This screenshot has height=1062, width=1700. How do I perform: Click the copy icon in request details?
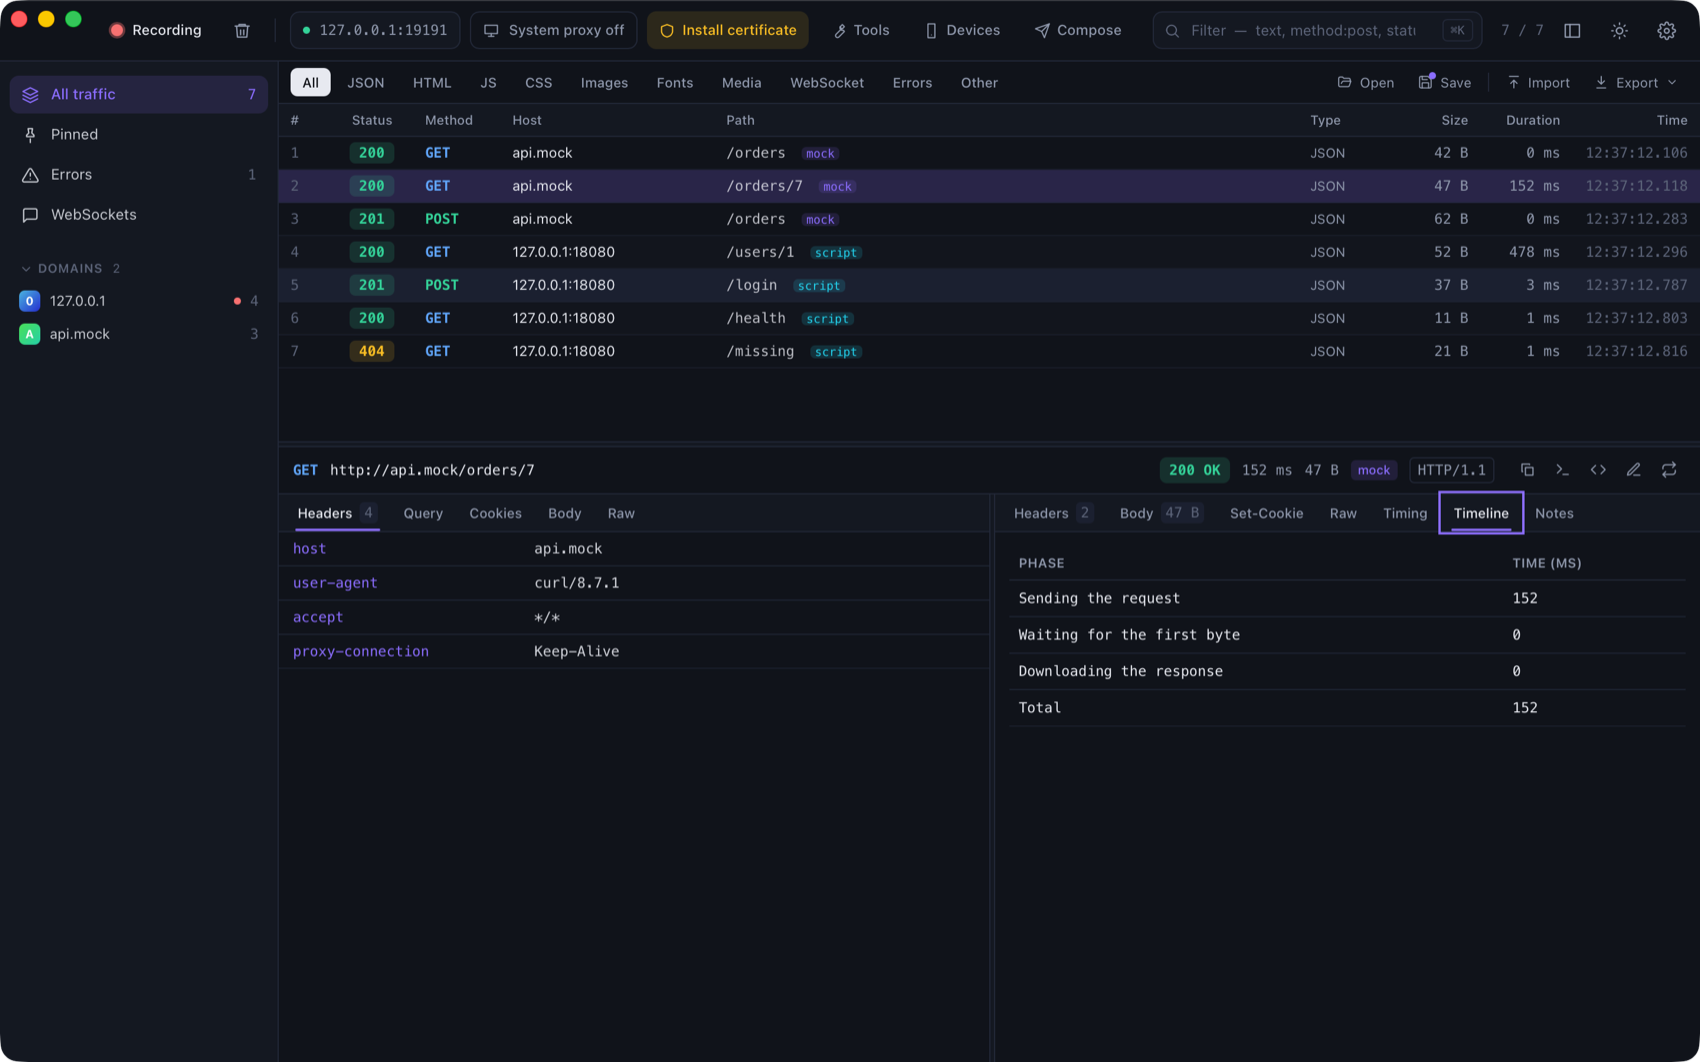[x=1527, y=470]
